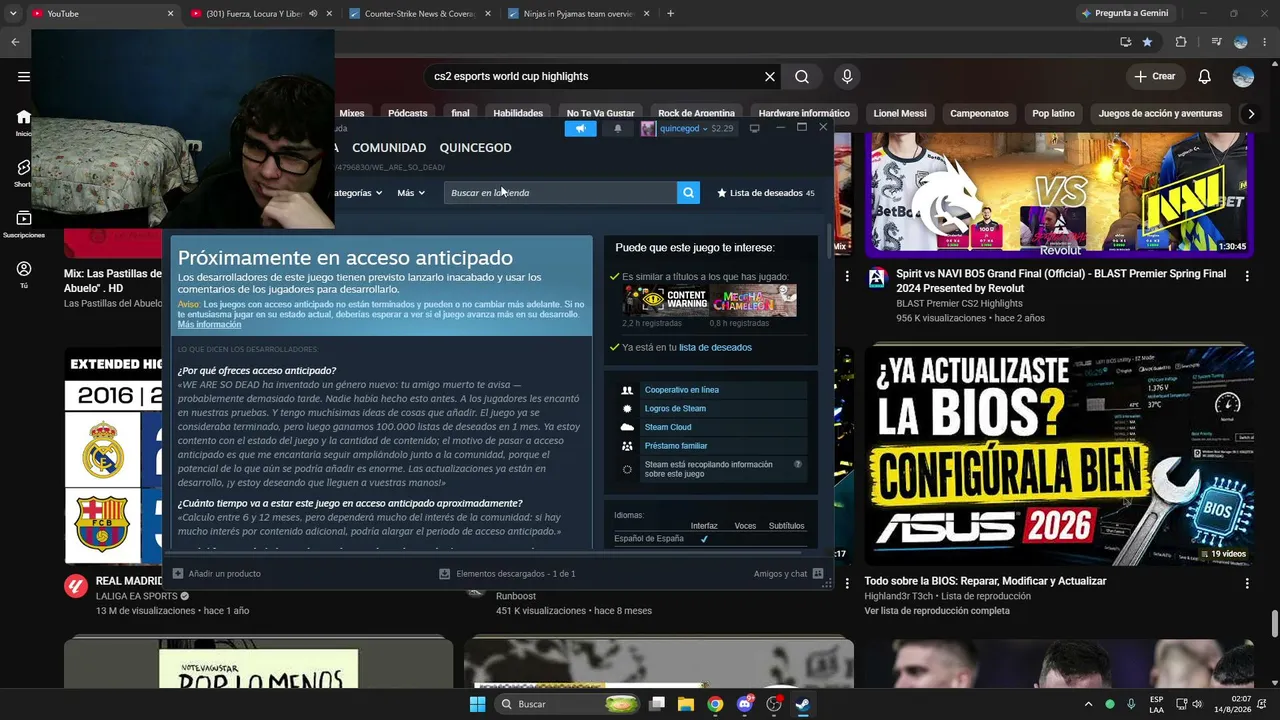Open the QUINCEGOD profile menu in Steam

pos(475,148)
